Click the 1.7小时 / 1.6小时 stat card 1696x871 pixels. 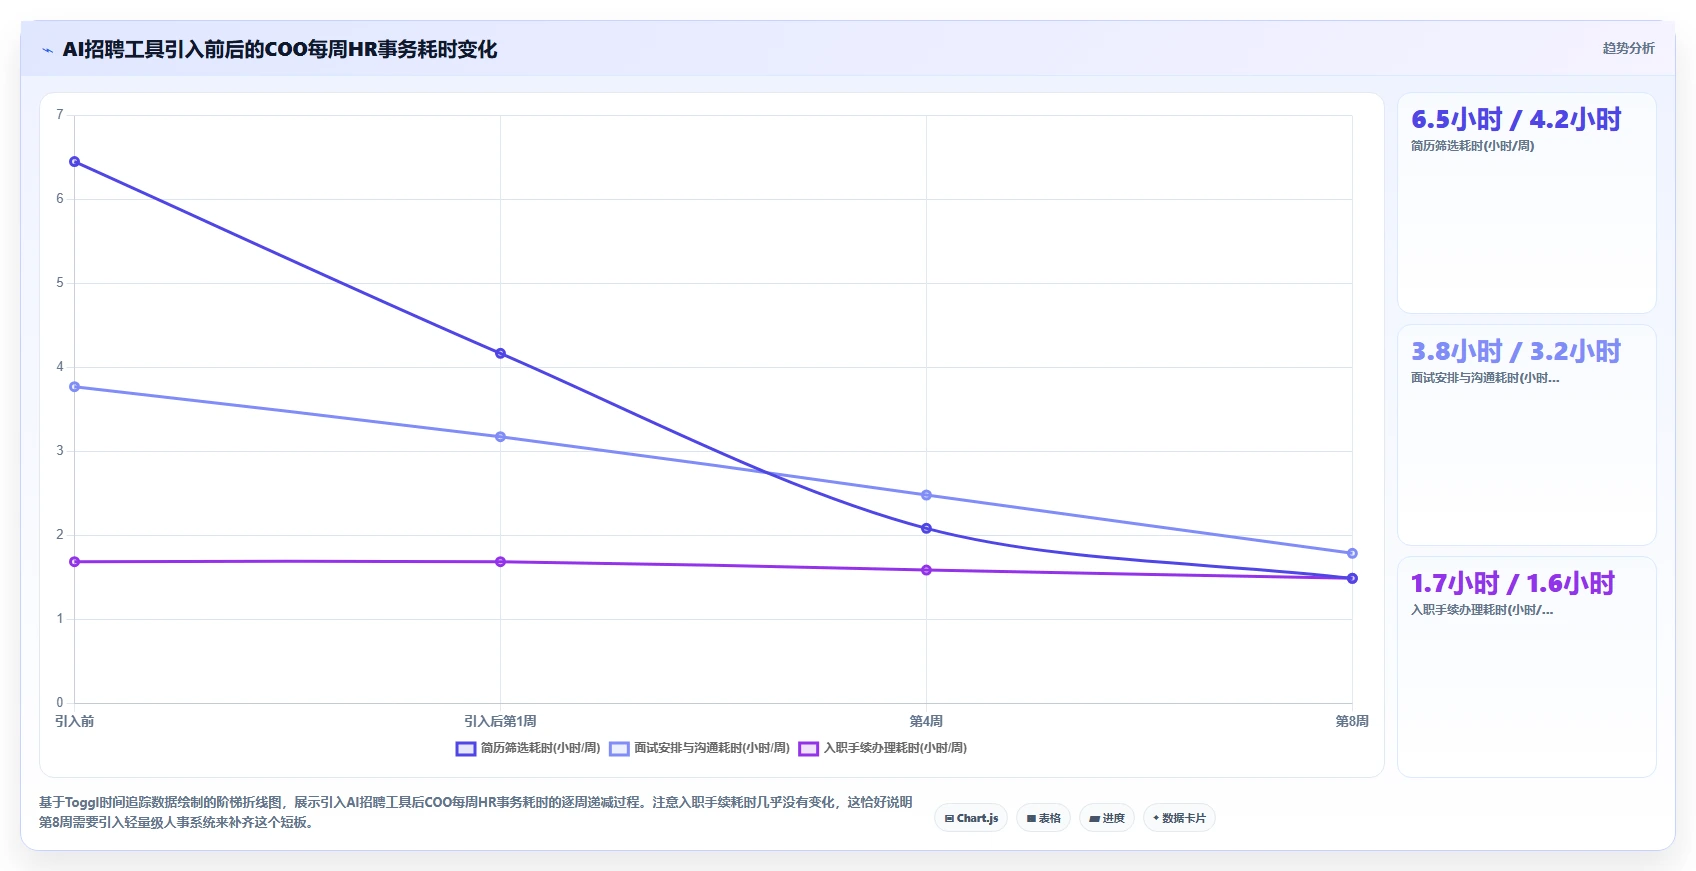(1526, 667)
